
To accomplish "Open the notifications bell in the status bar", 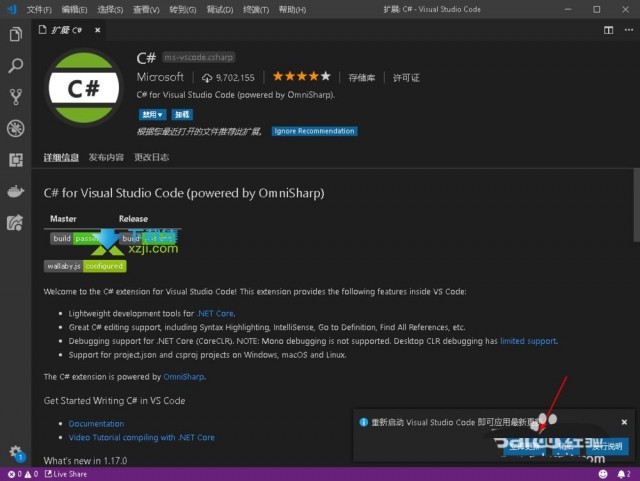I will (624, 474).
